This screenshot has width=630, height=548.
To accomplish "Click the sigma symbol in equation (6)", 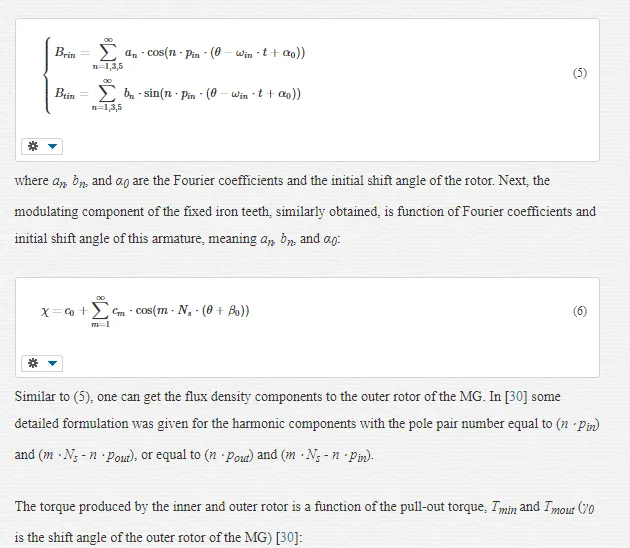I will coord(100,310).
